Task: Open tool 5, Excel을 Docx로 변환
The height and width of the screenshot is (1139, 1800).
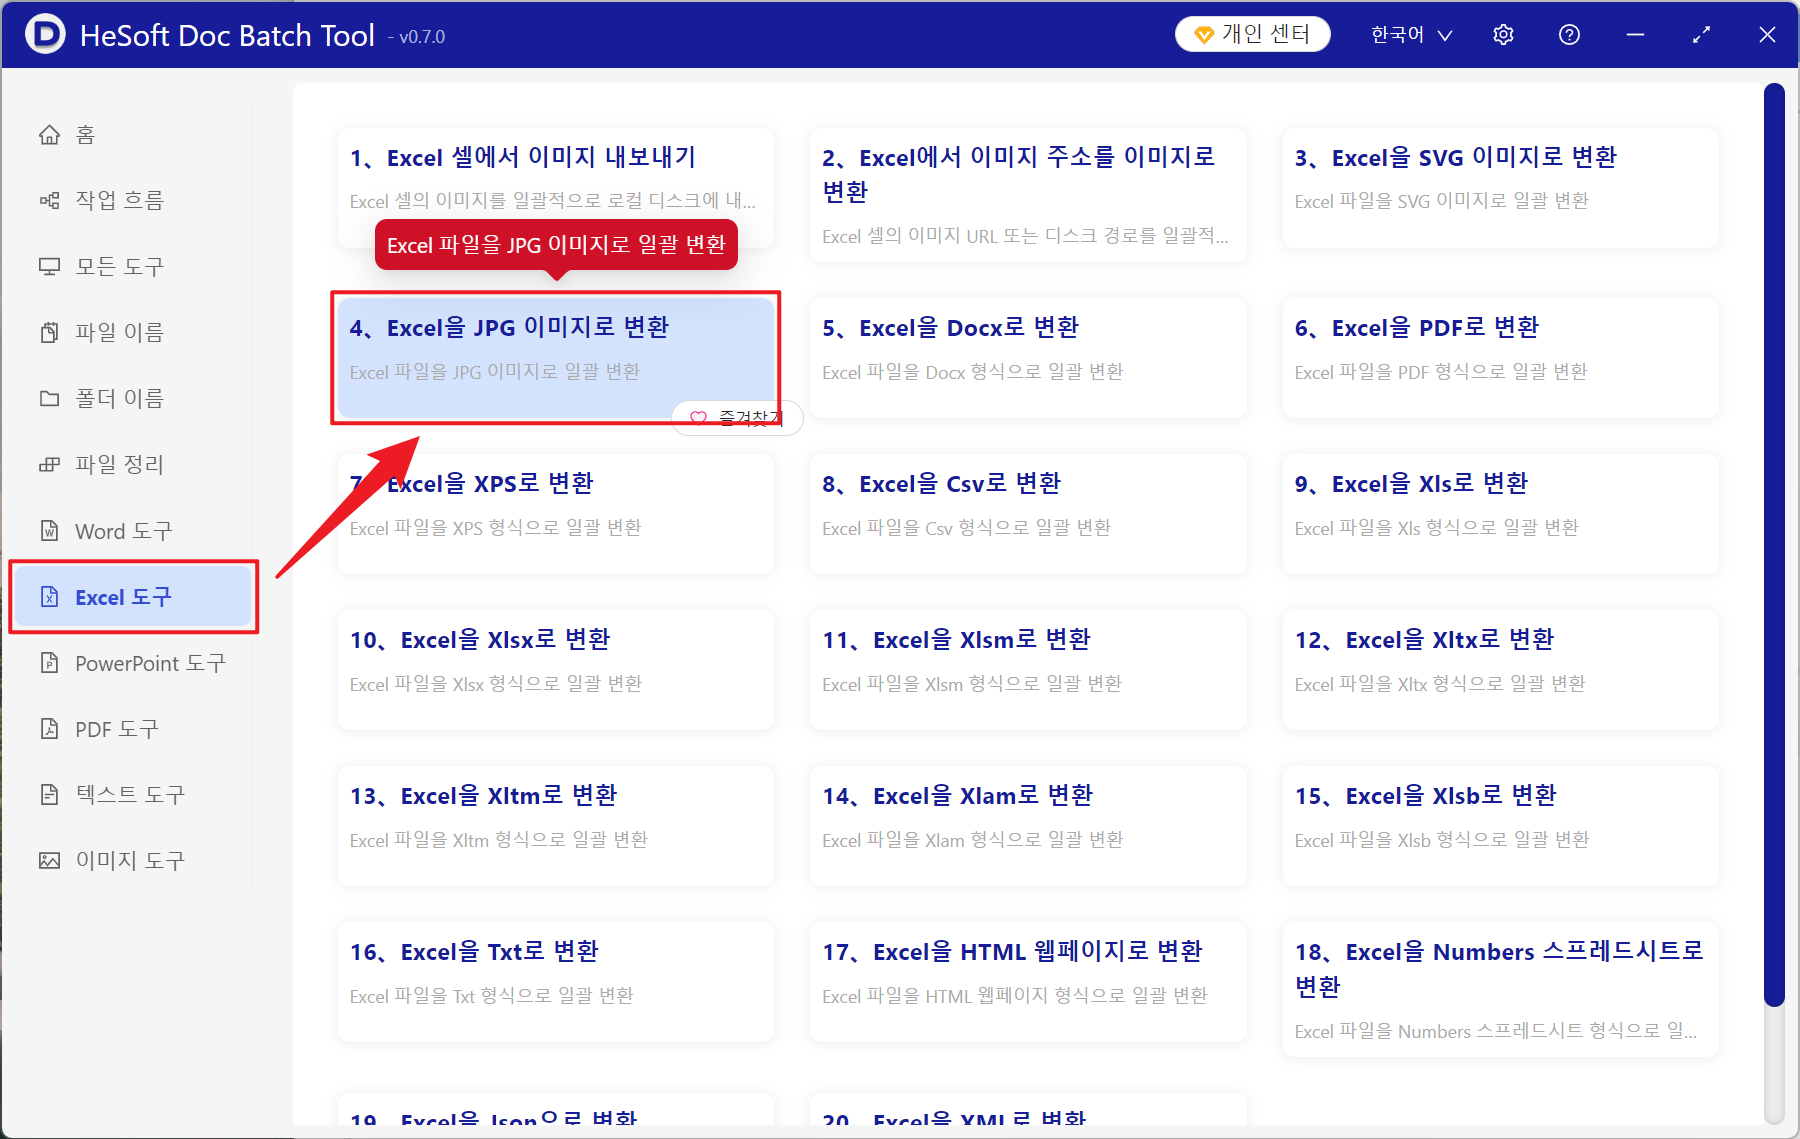Action: point(1028,357)
